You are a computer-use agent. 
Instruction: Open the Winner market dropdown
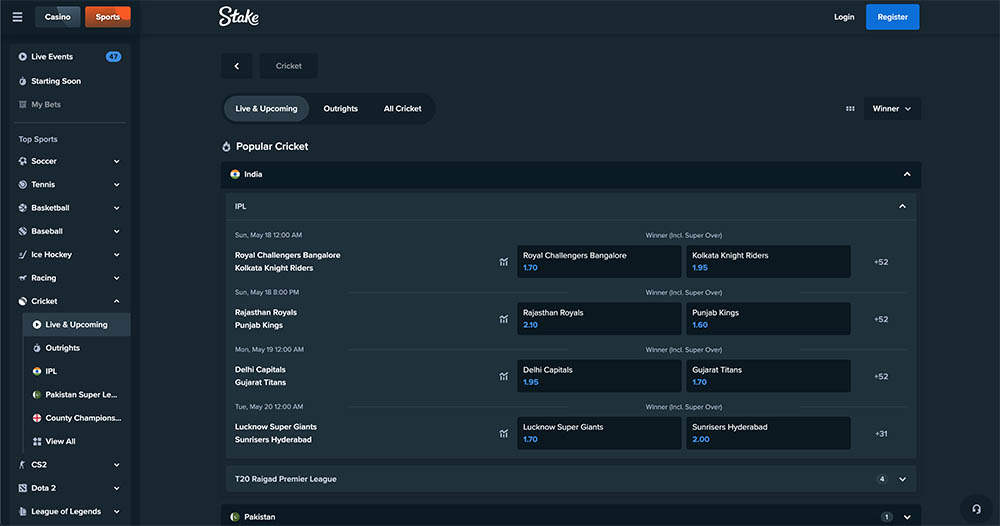tap(892, 108)
